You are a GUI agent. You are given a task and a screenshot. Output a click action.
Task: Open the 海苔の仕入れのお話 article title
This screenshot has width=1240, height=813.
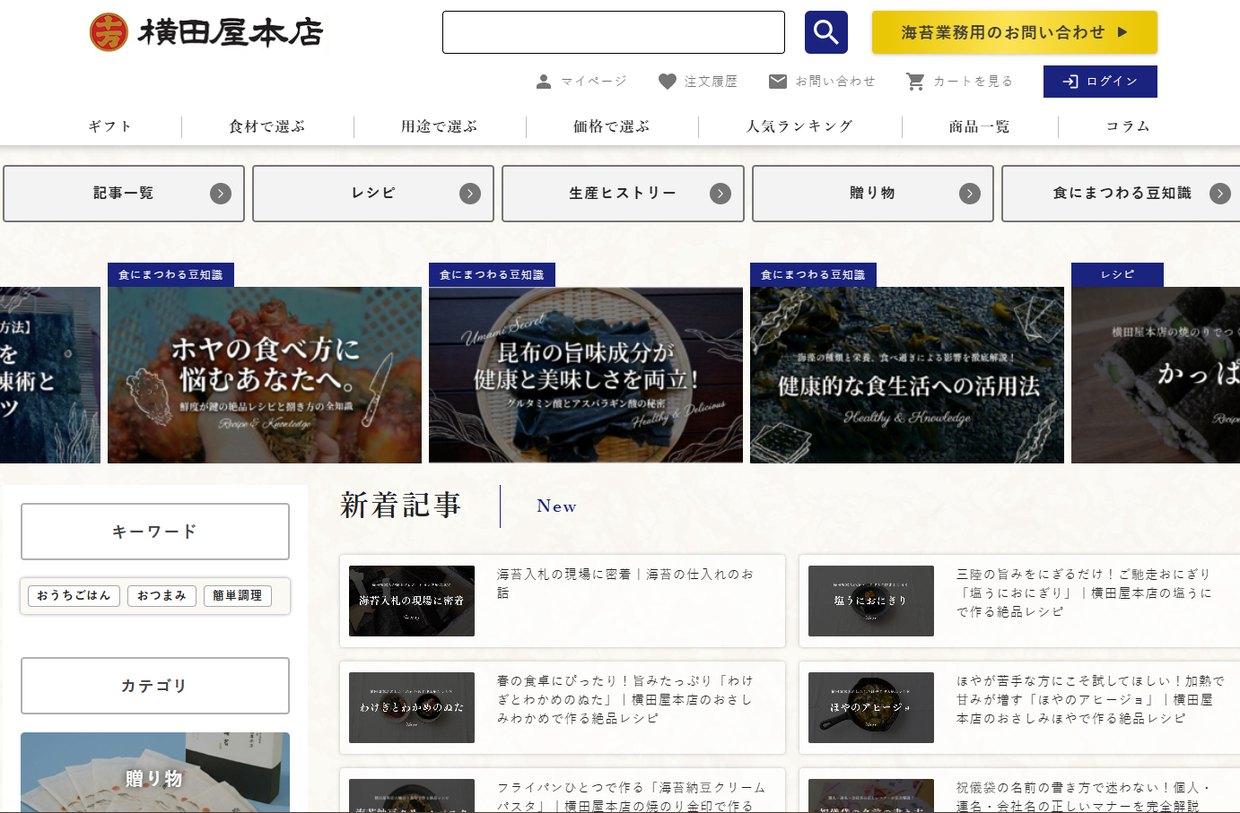coord(625,583)
